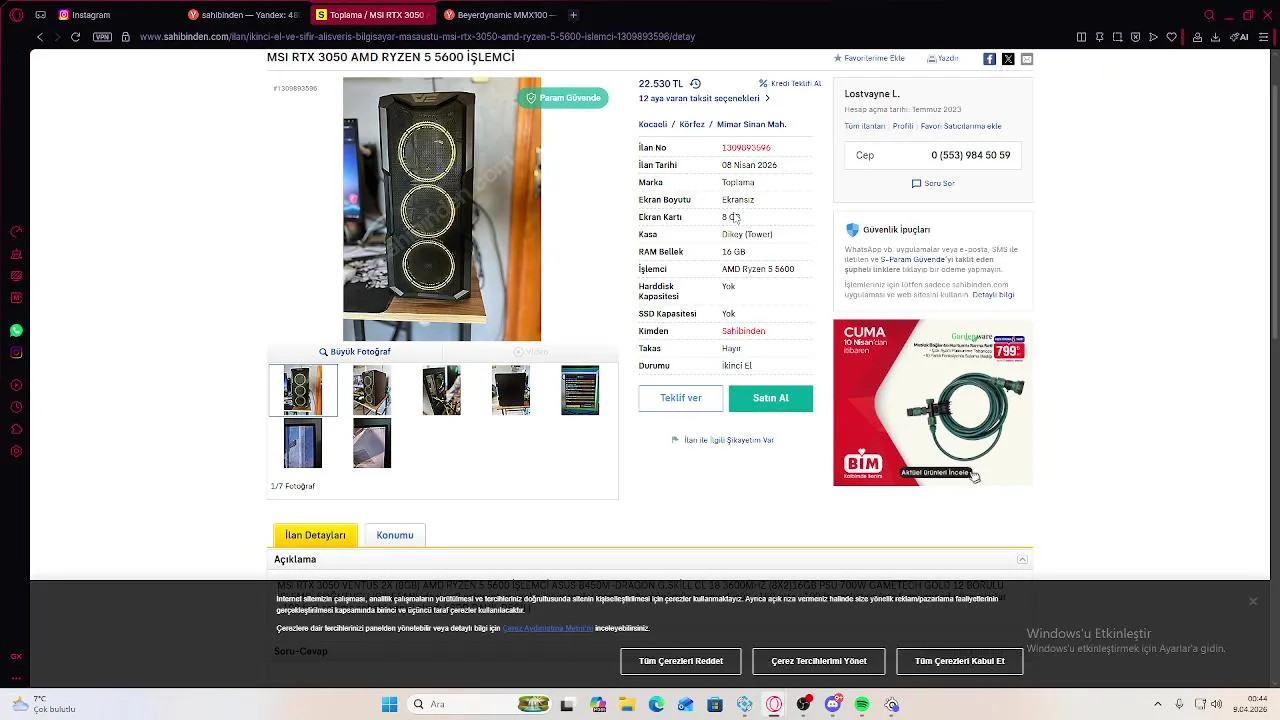This screenshot has height=720, width=1280.
Task: Take a page snapshot
Action: [1117, 37]
